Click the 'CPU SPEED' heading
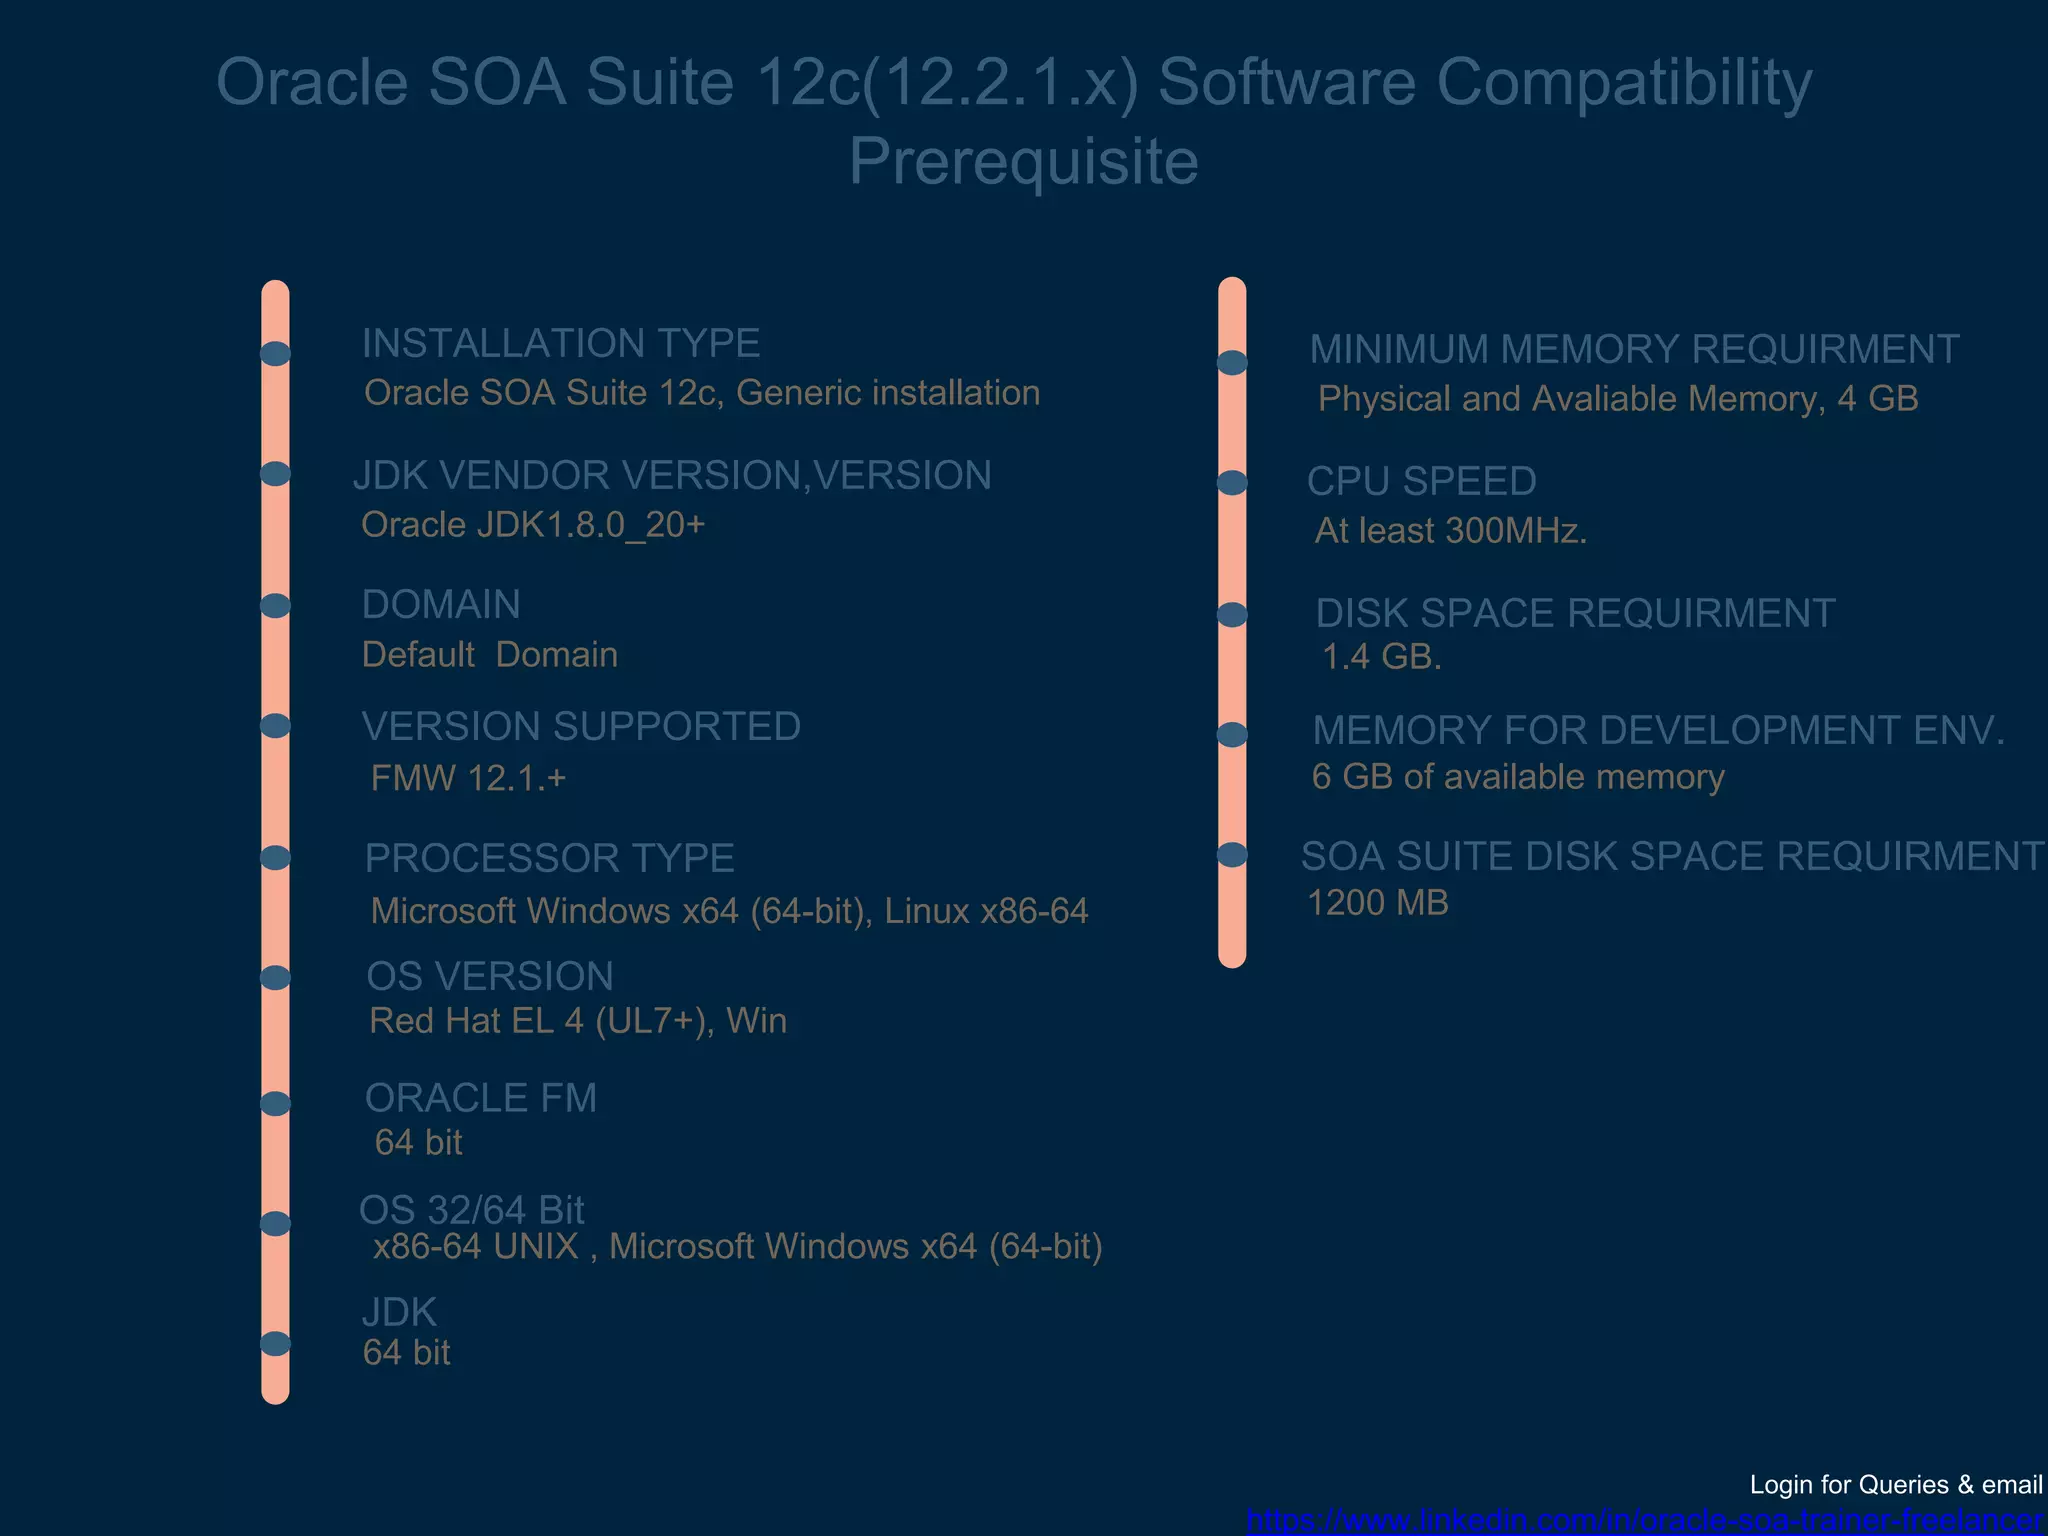 [1422, 481]
